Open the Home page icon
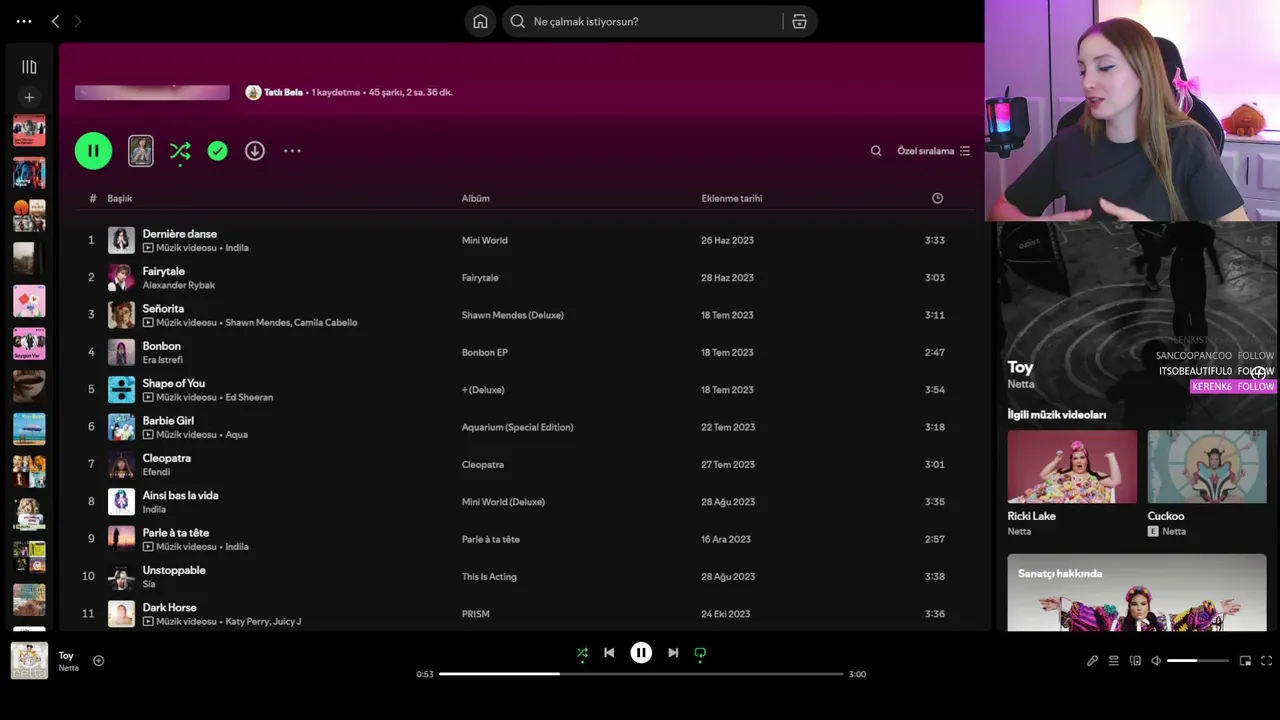This screenshot has height=720, width=1280. pos(480,21)
